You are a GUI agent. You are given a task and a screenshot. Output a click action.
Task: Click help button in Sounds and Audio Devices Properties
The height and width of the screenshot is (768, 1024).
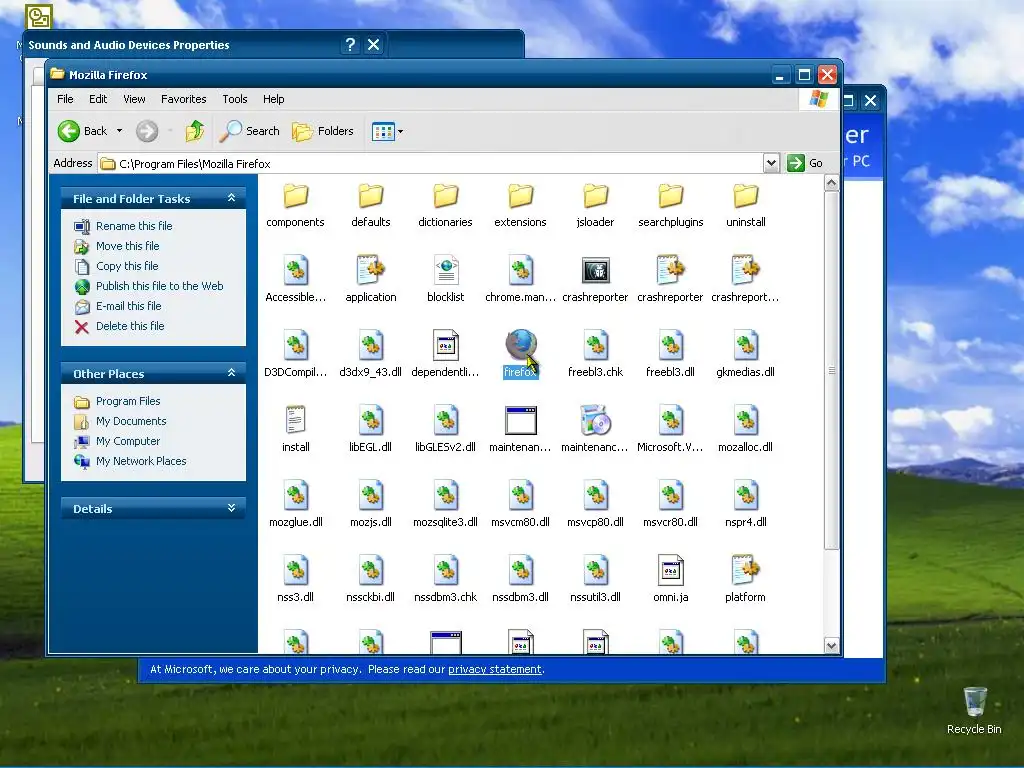point(351,44)
